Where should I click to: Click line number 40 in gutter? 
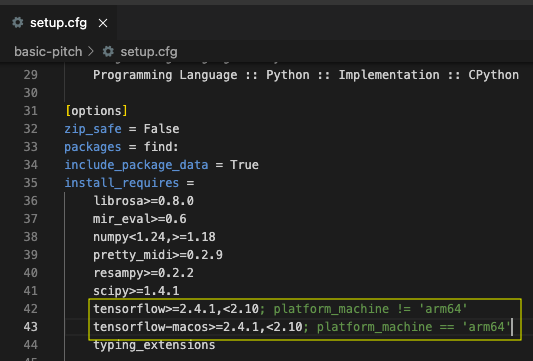31,273
